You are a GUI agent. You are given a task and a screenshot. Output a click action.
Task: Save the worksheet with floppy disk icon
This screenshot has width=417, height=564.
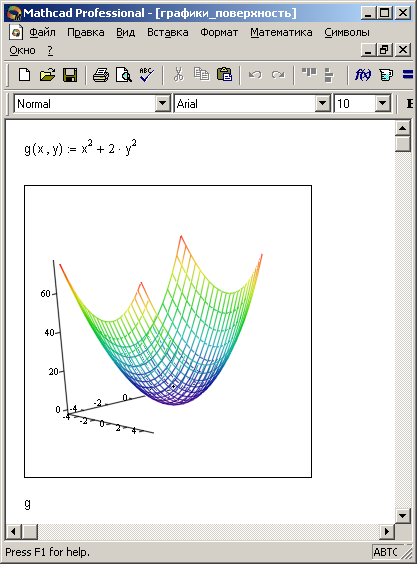click(x=70, y=75)
